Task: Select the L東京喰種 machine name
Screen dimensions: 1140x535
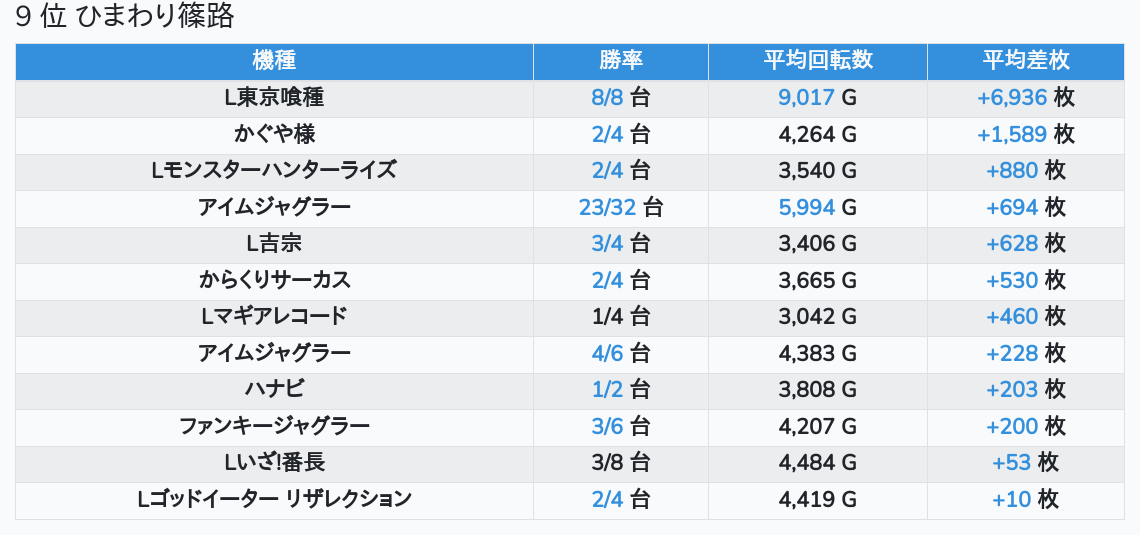Action: click(274, 98)
